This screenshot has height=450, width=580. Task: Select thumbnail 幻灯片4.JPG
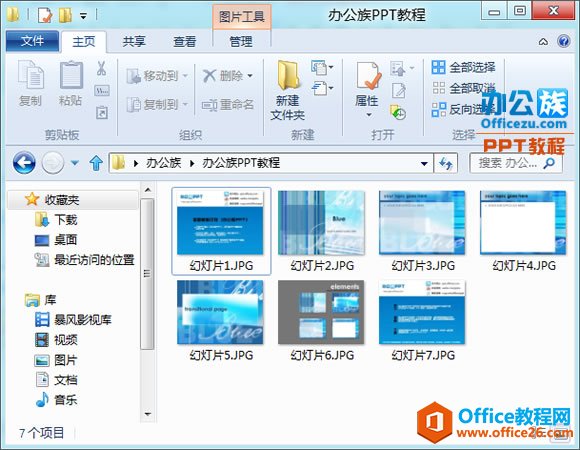tap(524, 231)
